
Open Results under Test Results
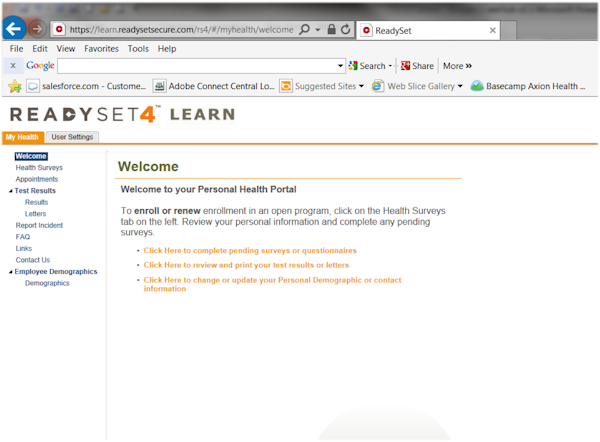click(37, 202)
